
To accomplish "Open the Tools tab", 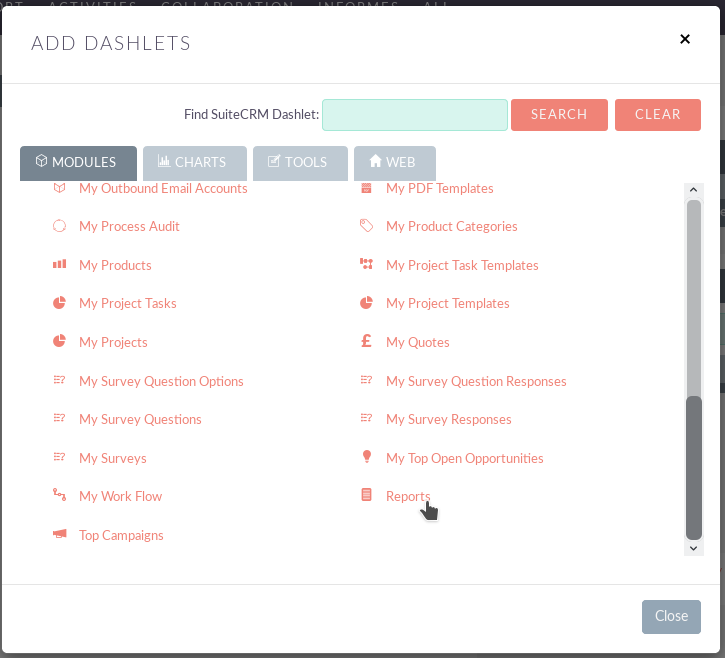I will pyautogui.click(x=300, y=162).
